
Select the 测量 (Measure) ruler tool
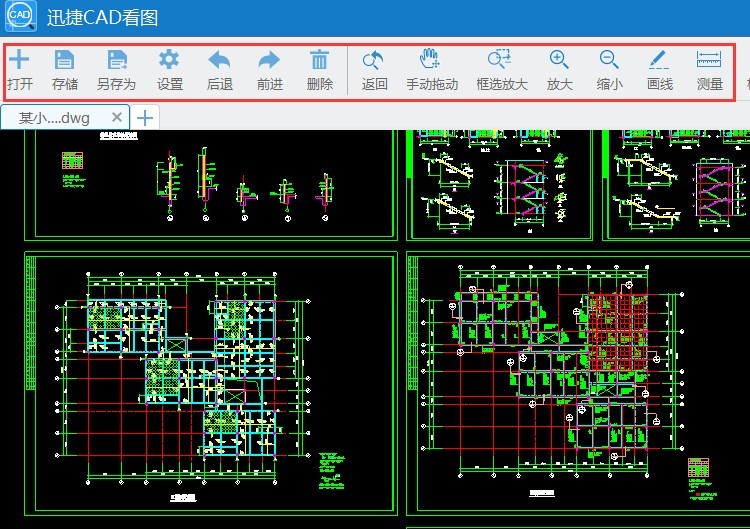tap(709, 61)
